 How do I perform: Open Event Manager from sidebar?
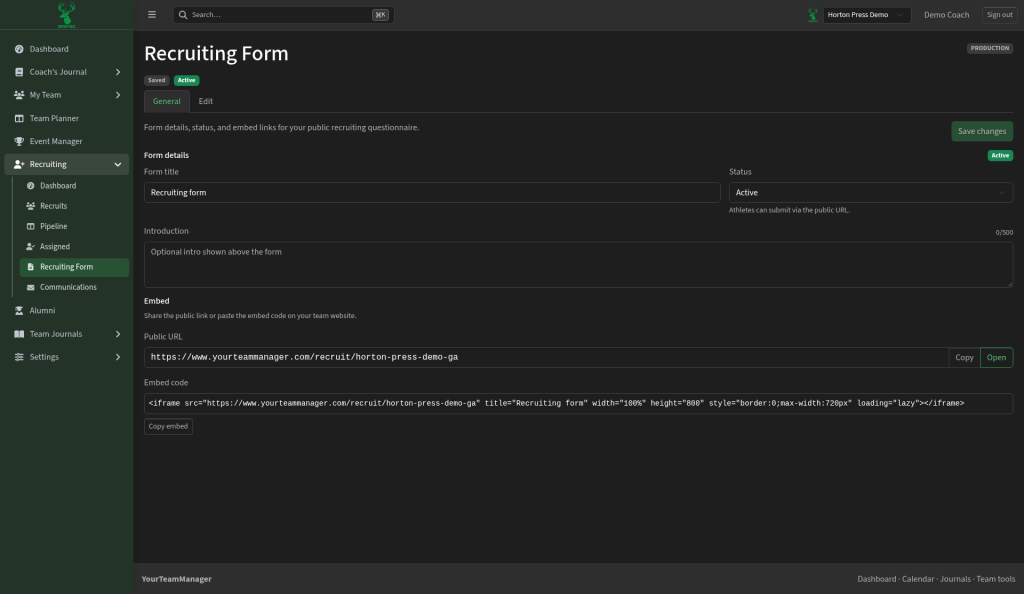[66, 142]
